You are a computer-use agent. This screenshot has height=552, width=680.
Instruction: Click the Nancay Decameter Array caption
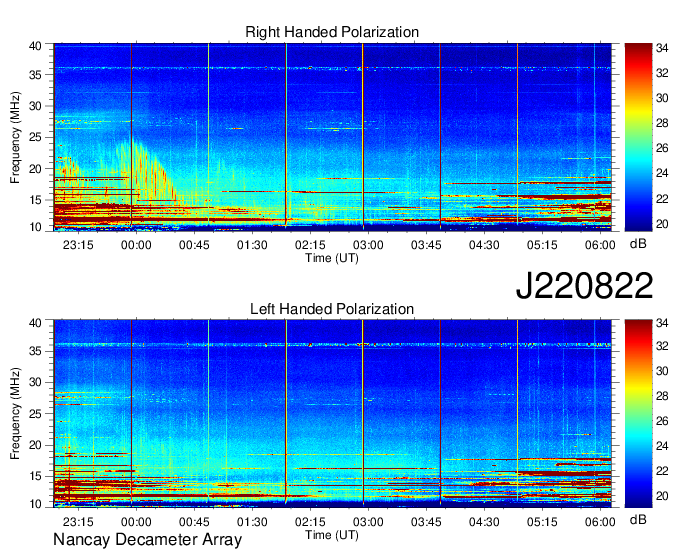coord(147,539)
